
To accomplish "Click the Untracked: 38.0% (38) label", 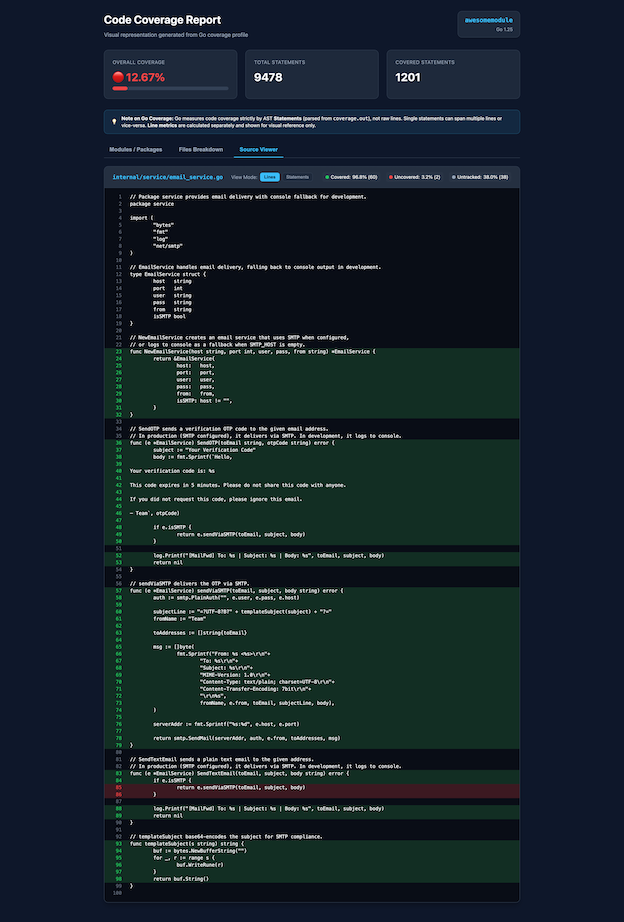I will pyautogui.click(x=482, y=177).
